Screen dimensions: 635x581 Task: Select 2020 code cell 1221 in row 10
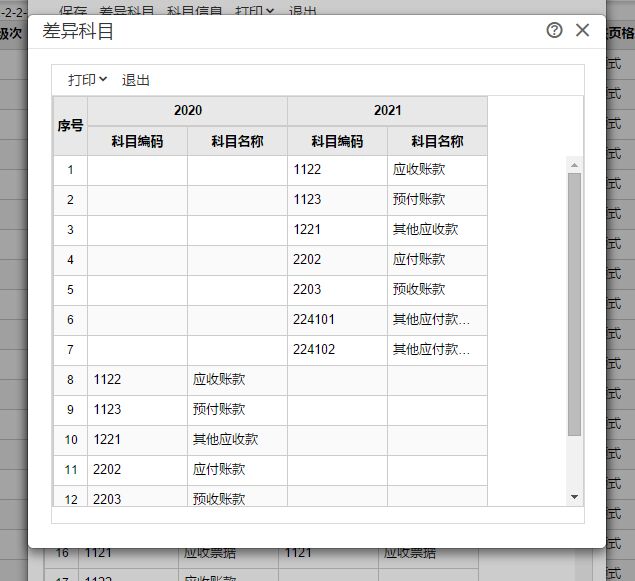(137, 440)
